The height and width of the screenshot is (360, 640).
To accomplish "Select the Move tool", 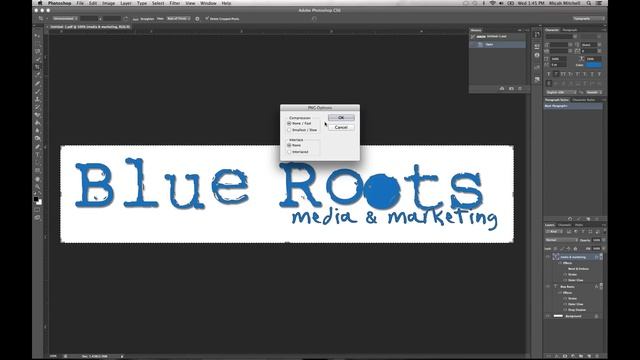I will click(x=38, y=36).
